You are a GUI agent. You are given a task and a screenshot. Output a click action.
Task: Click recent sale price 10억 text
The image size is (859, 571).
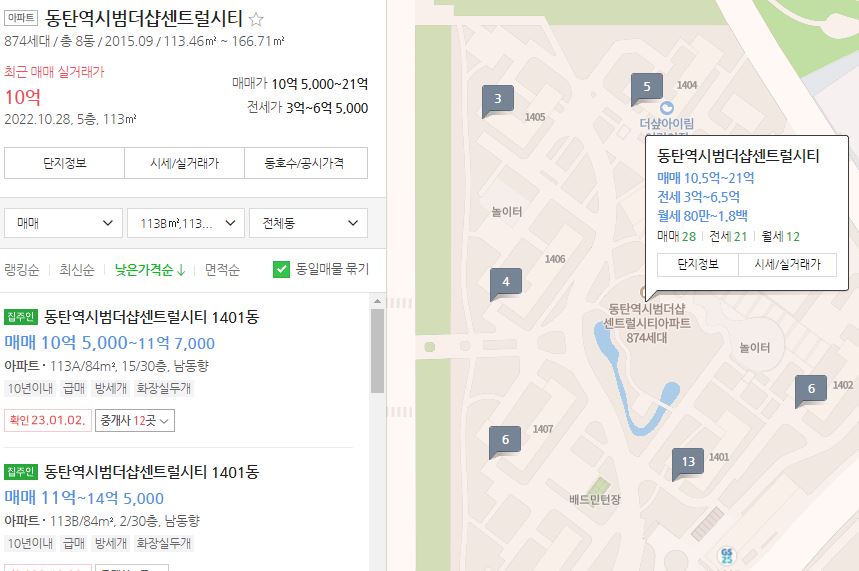coord(23,97)
